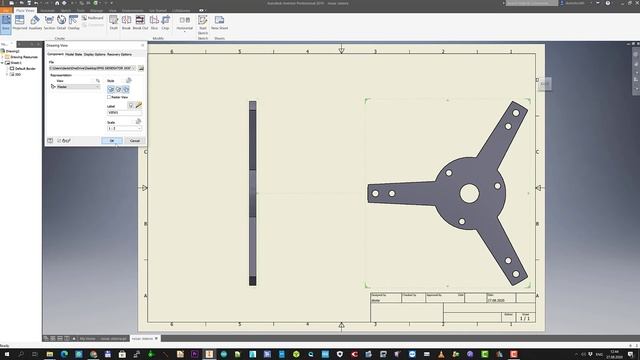The width and height of the screenshot is (640, 360).
Task: Click the projected side view of part
Action: [253, 193]
